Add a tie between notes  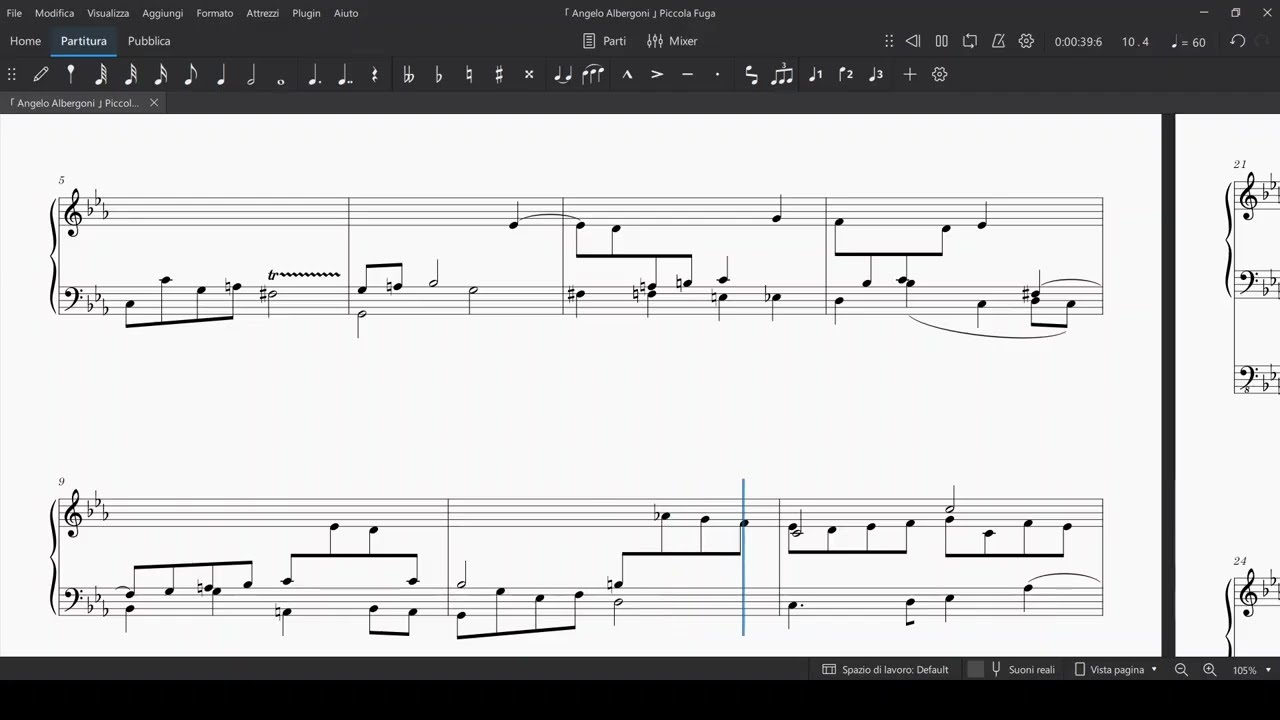[563, 74]
